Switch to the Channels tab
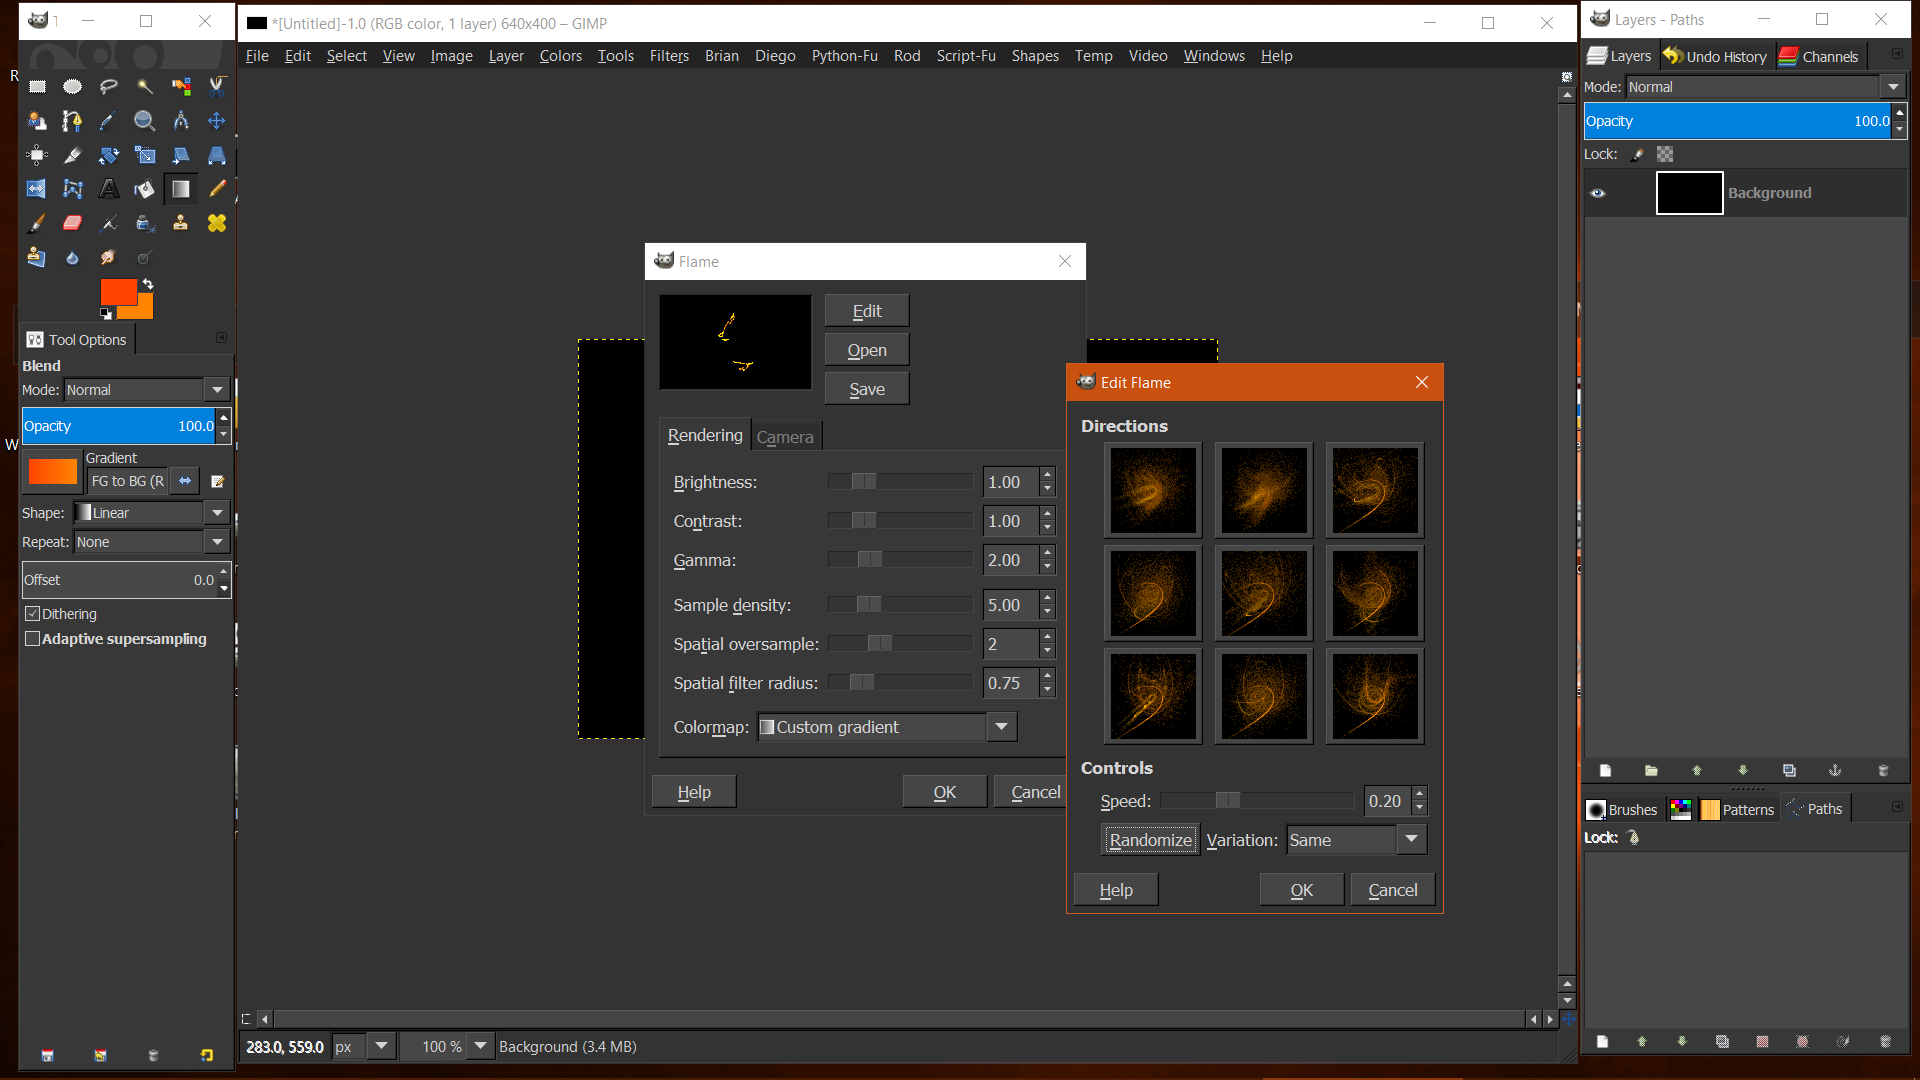 pyautogui.click(x=1819, y=56)
